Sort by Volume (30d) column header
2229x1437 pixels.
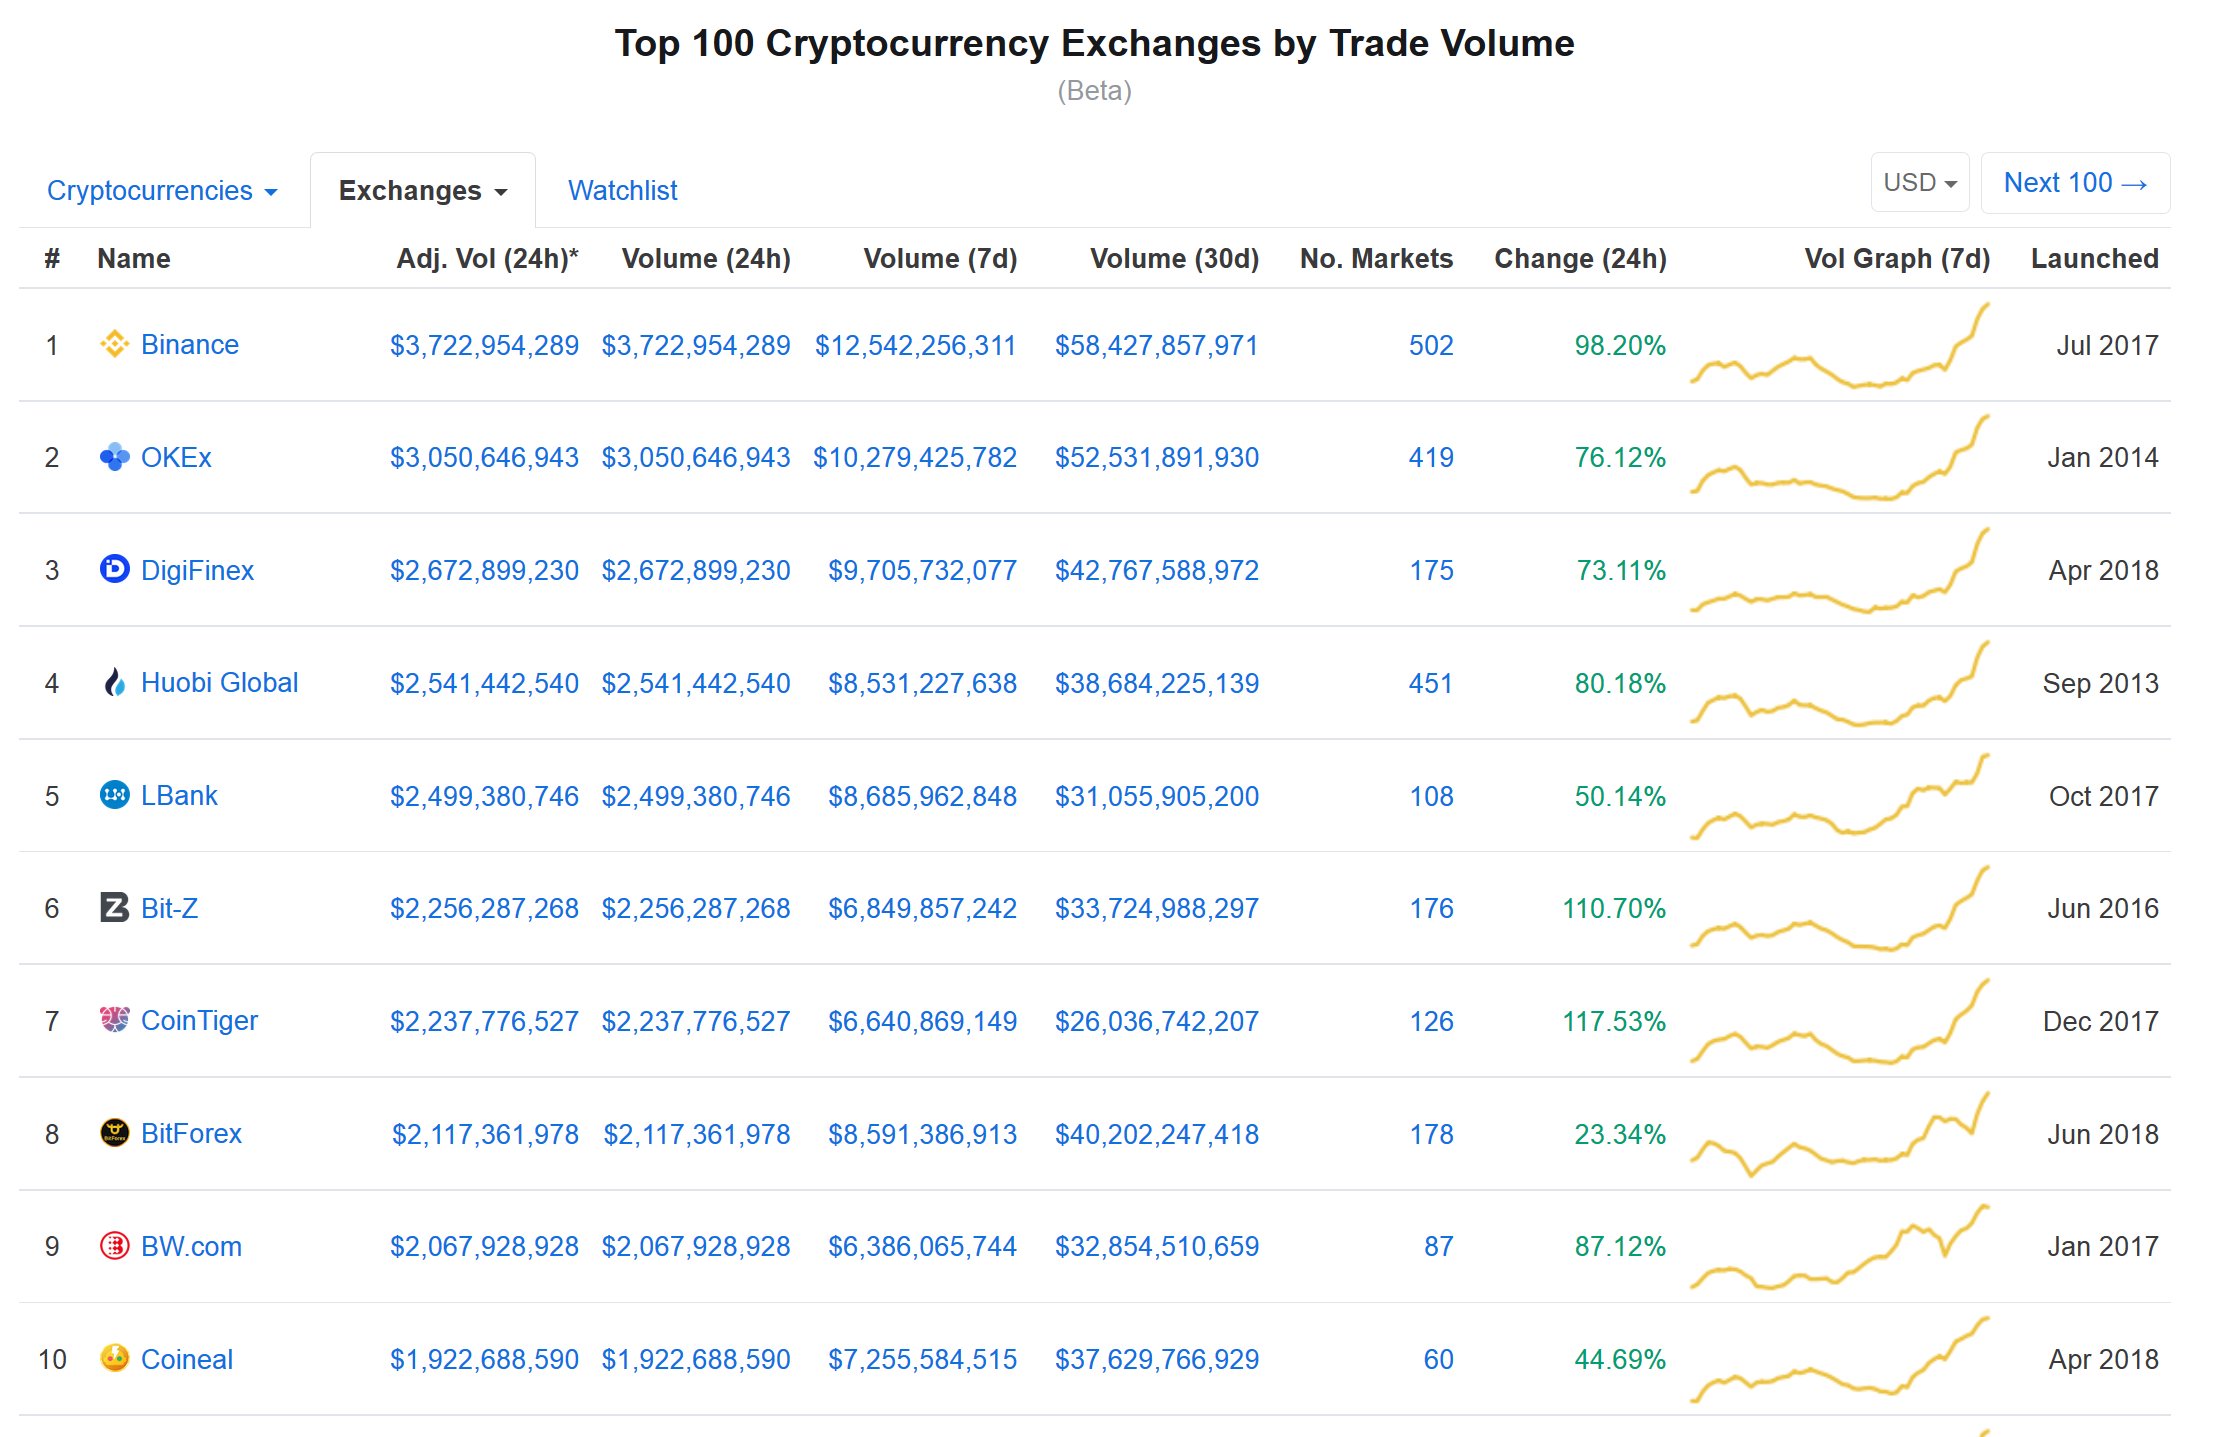coord(1174,258)
